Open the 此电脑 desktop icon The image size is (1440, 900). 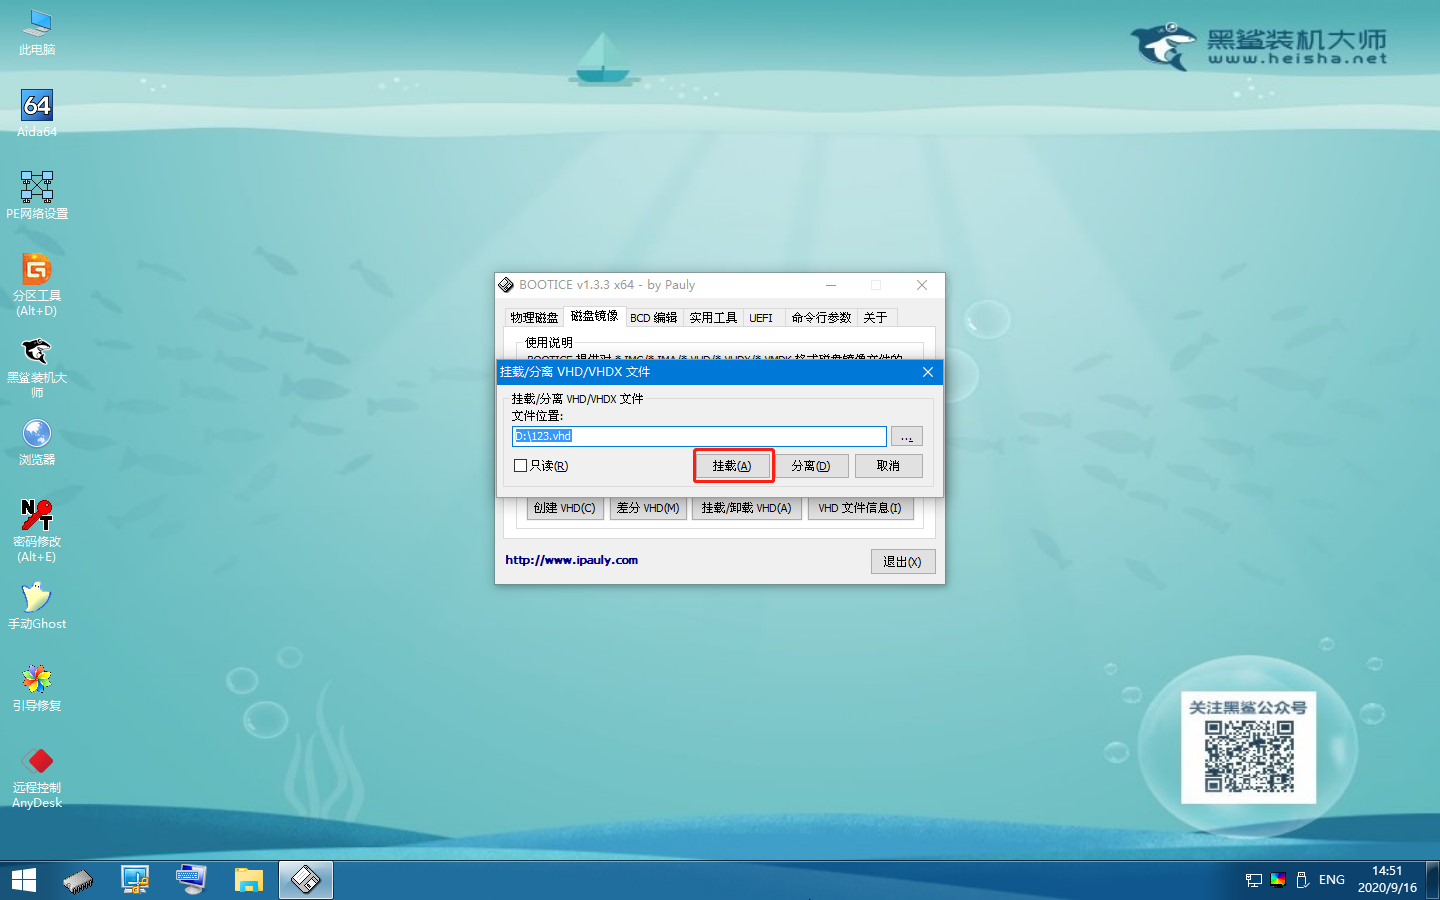[37, 33]
